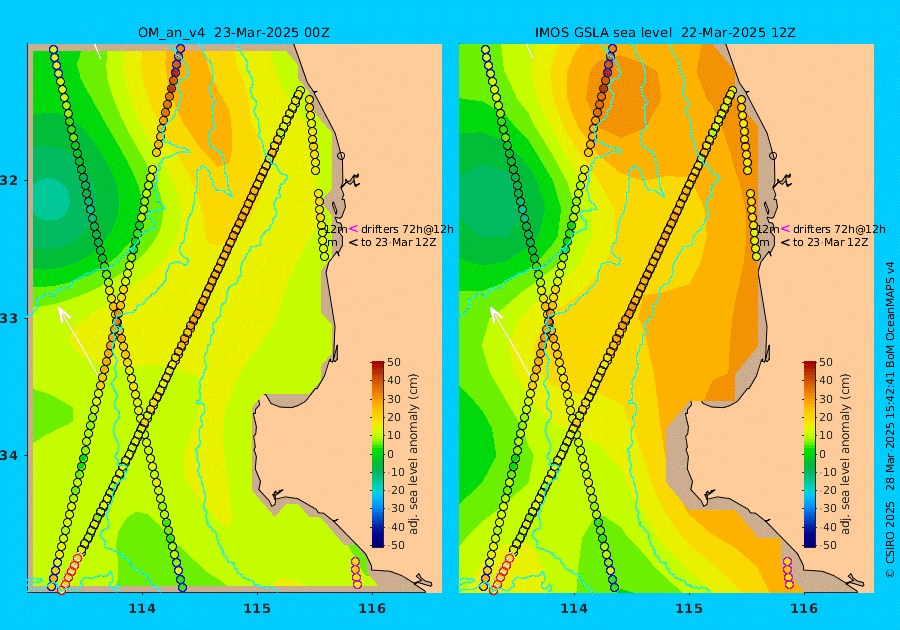This screenshot has width=900, height=630.
Task: Click the dark green low-anomaly eddy in the OM_an_v4 map
Action: 52,200
